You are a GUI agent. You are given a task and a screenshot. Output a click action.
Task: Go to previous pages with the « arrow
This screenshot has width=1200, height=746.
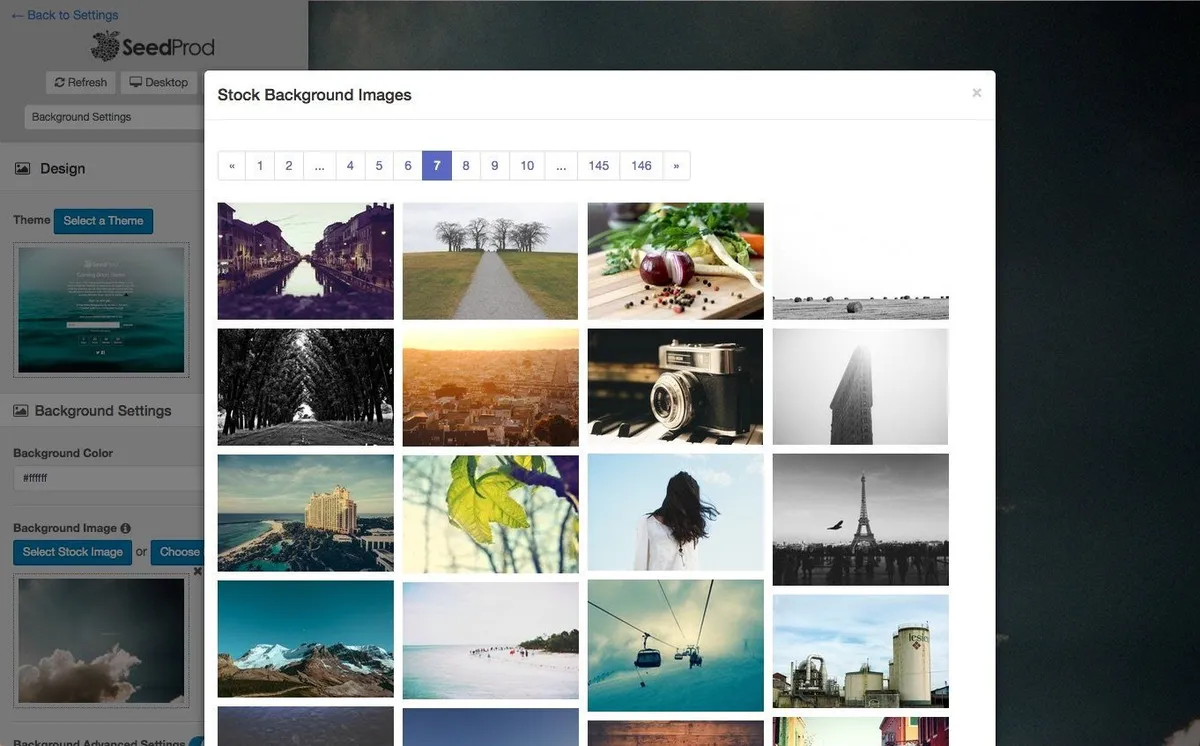(232, 166)
